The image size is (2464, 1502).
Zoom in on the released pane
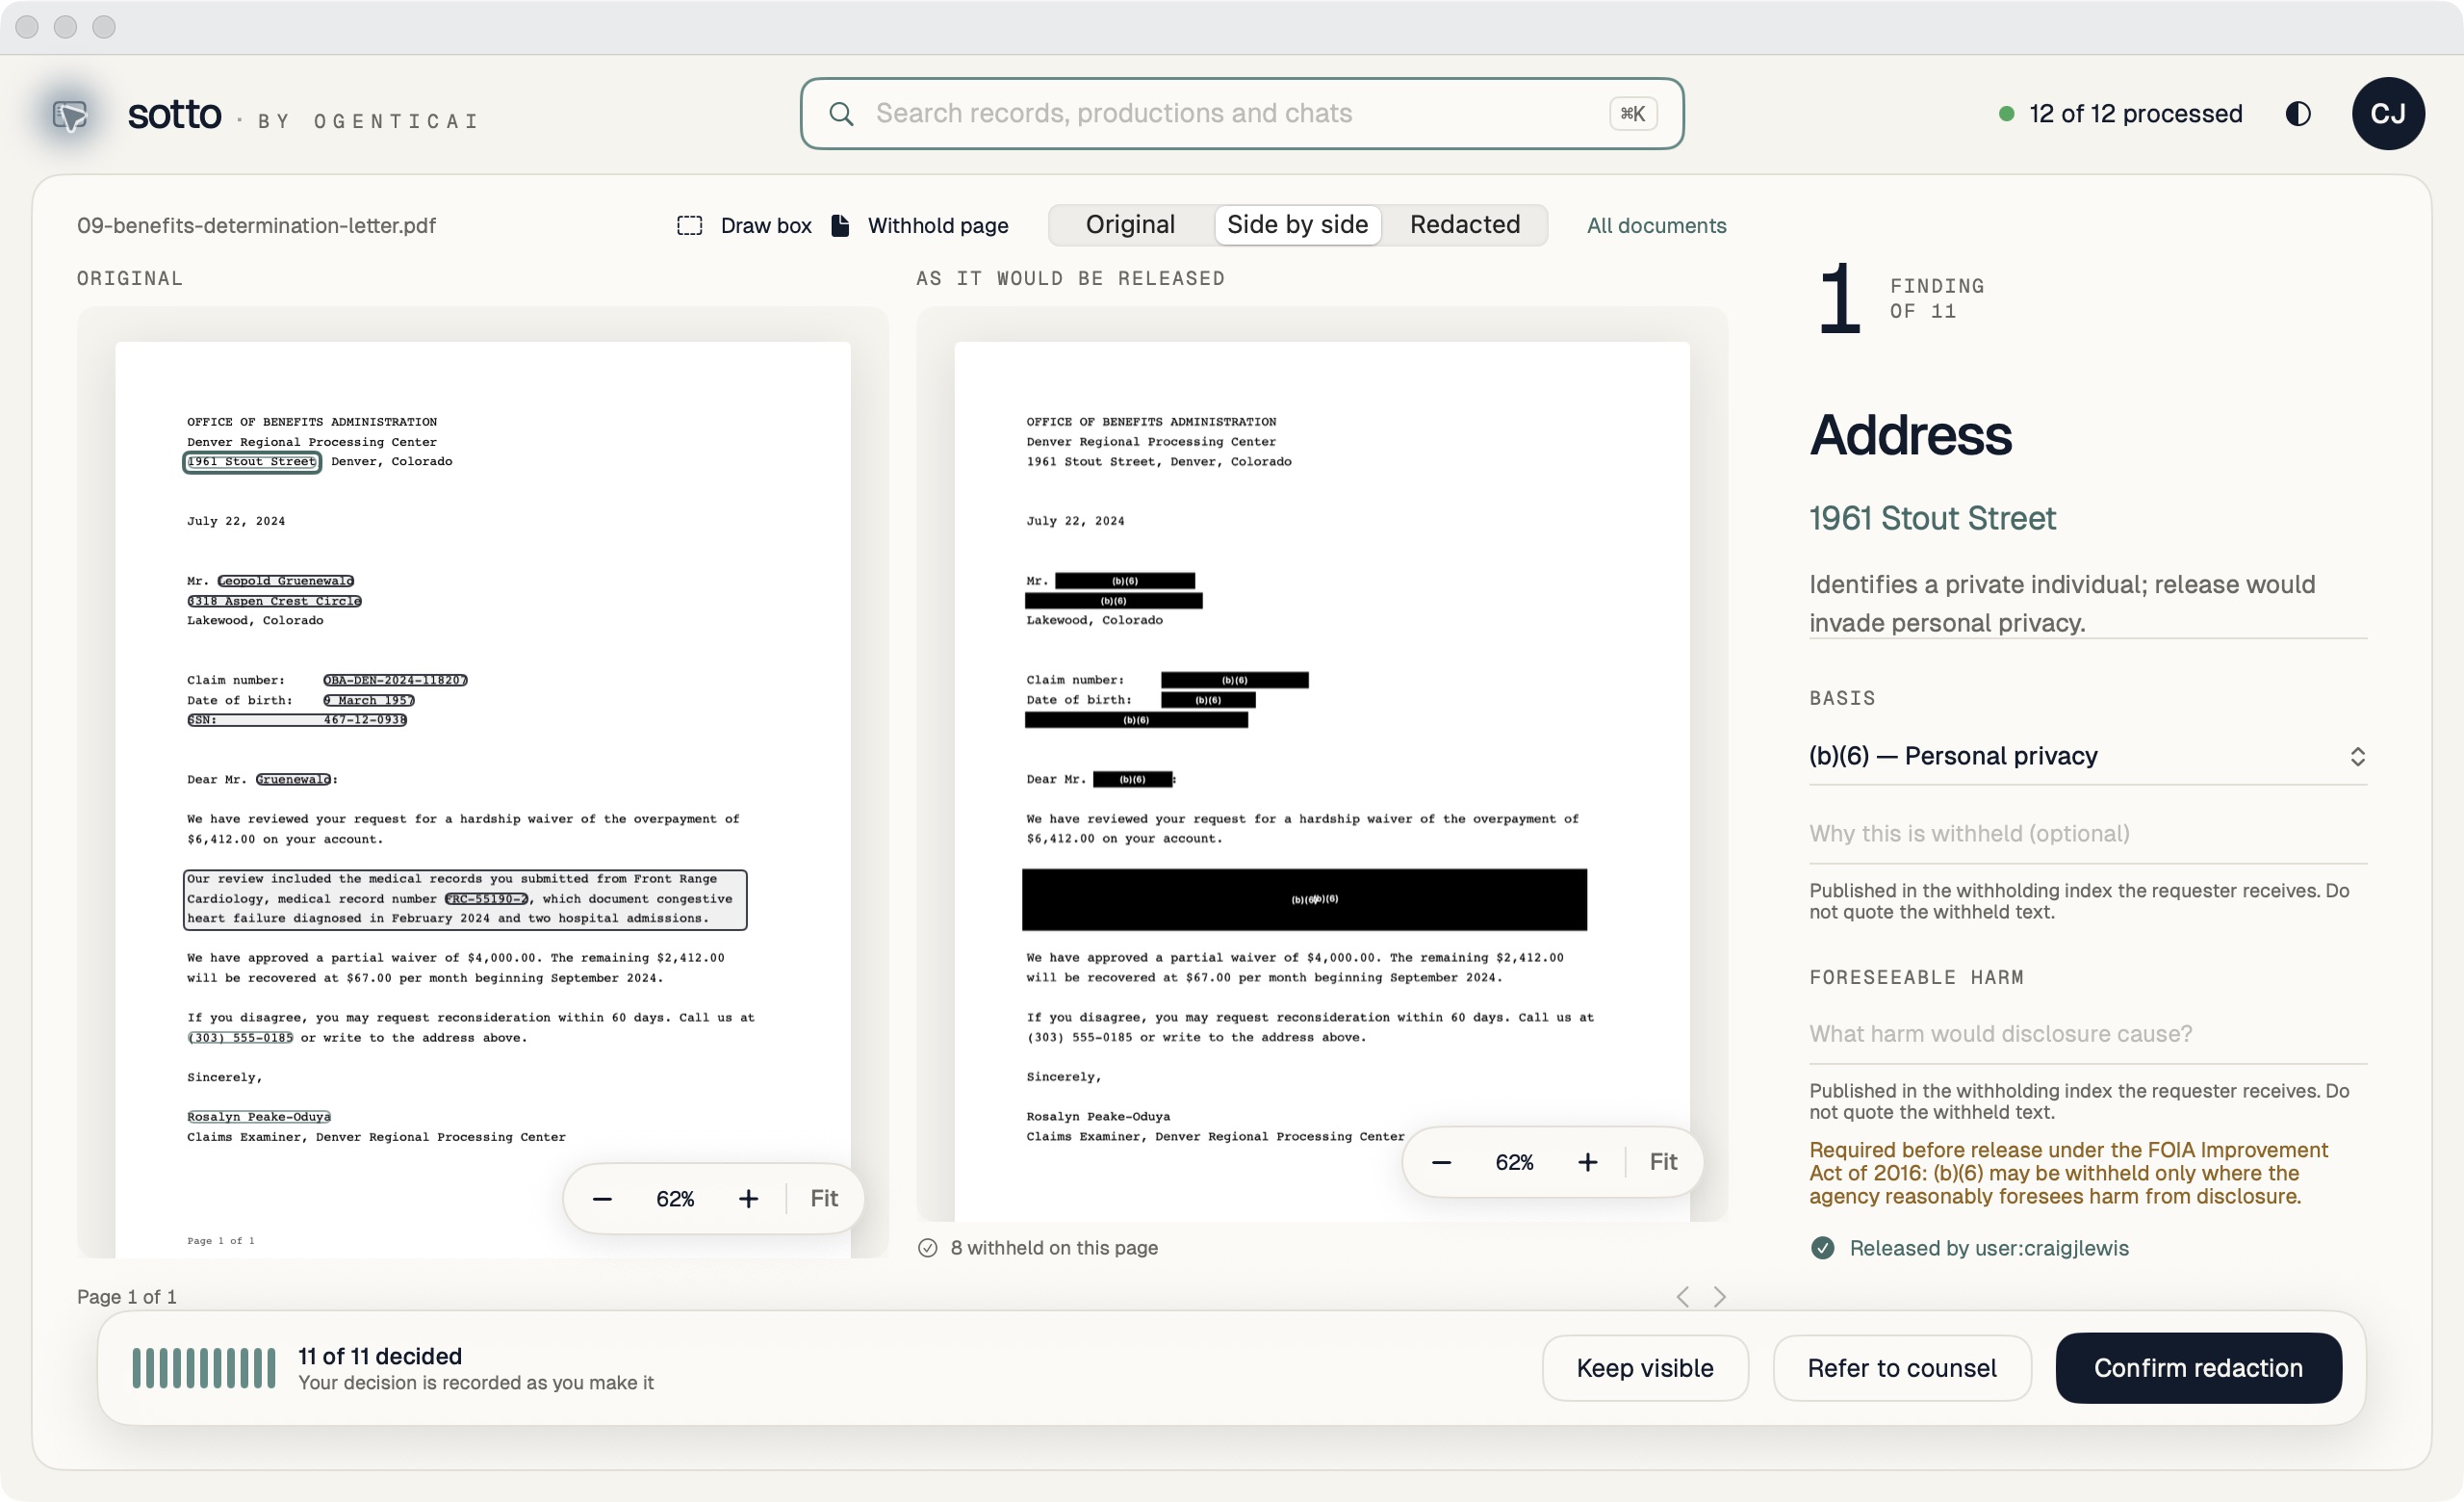tap(1587, 1162)
